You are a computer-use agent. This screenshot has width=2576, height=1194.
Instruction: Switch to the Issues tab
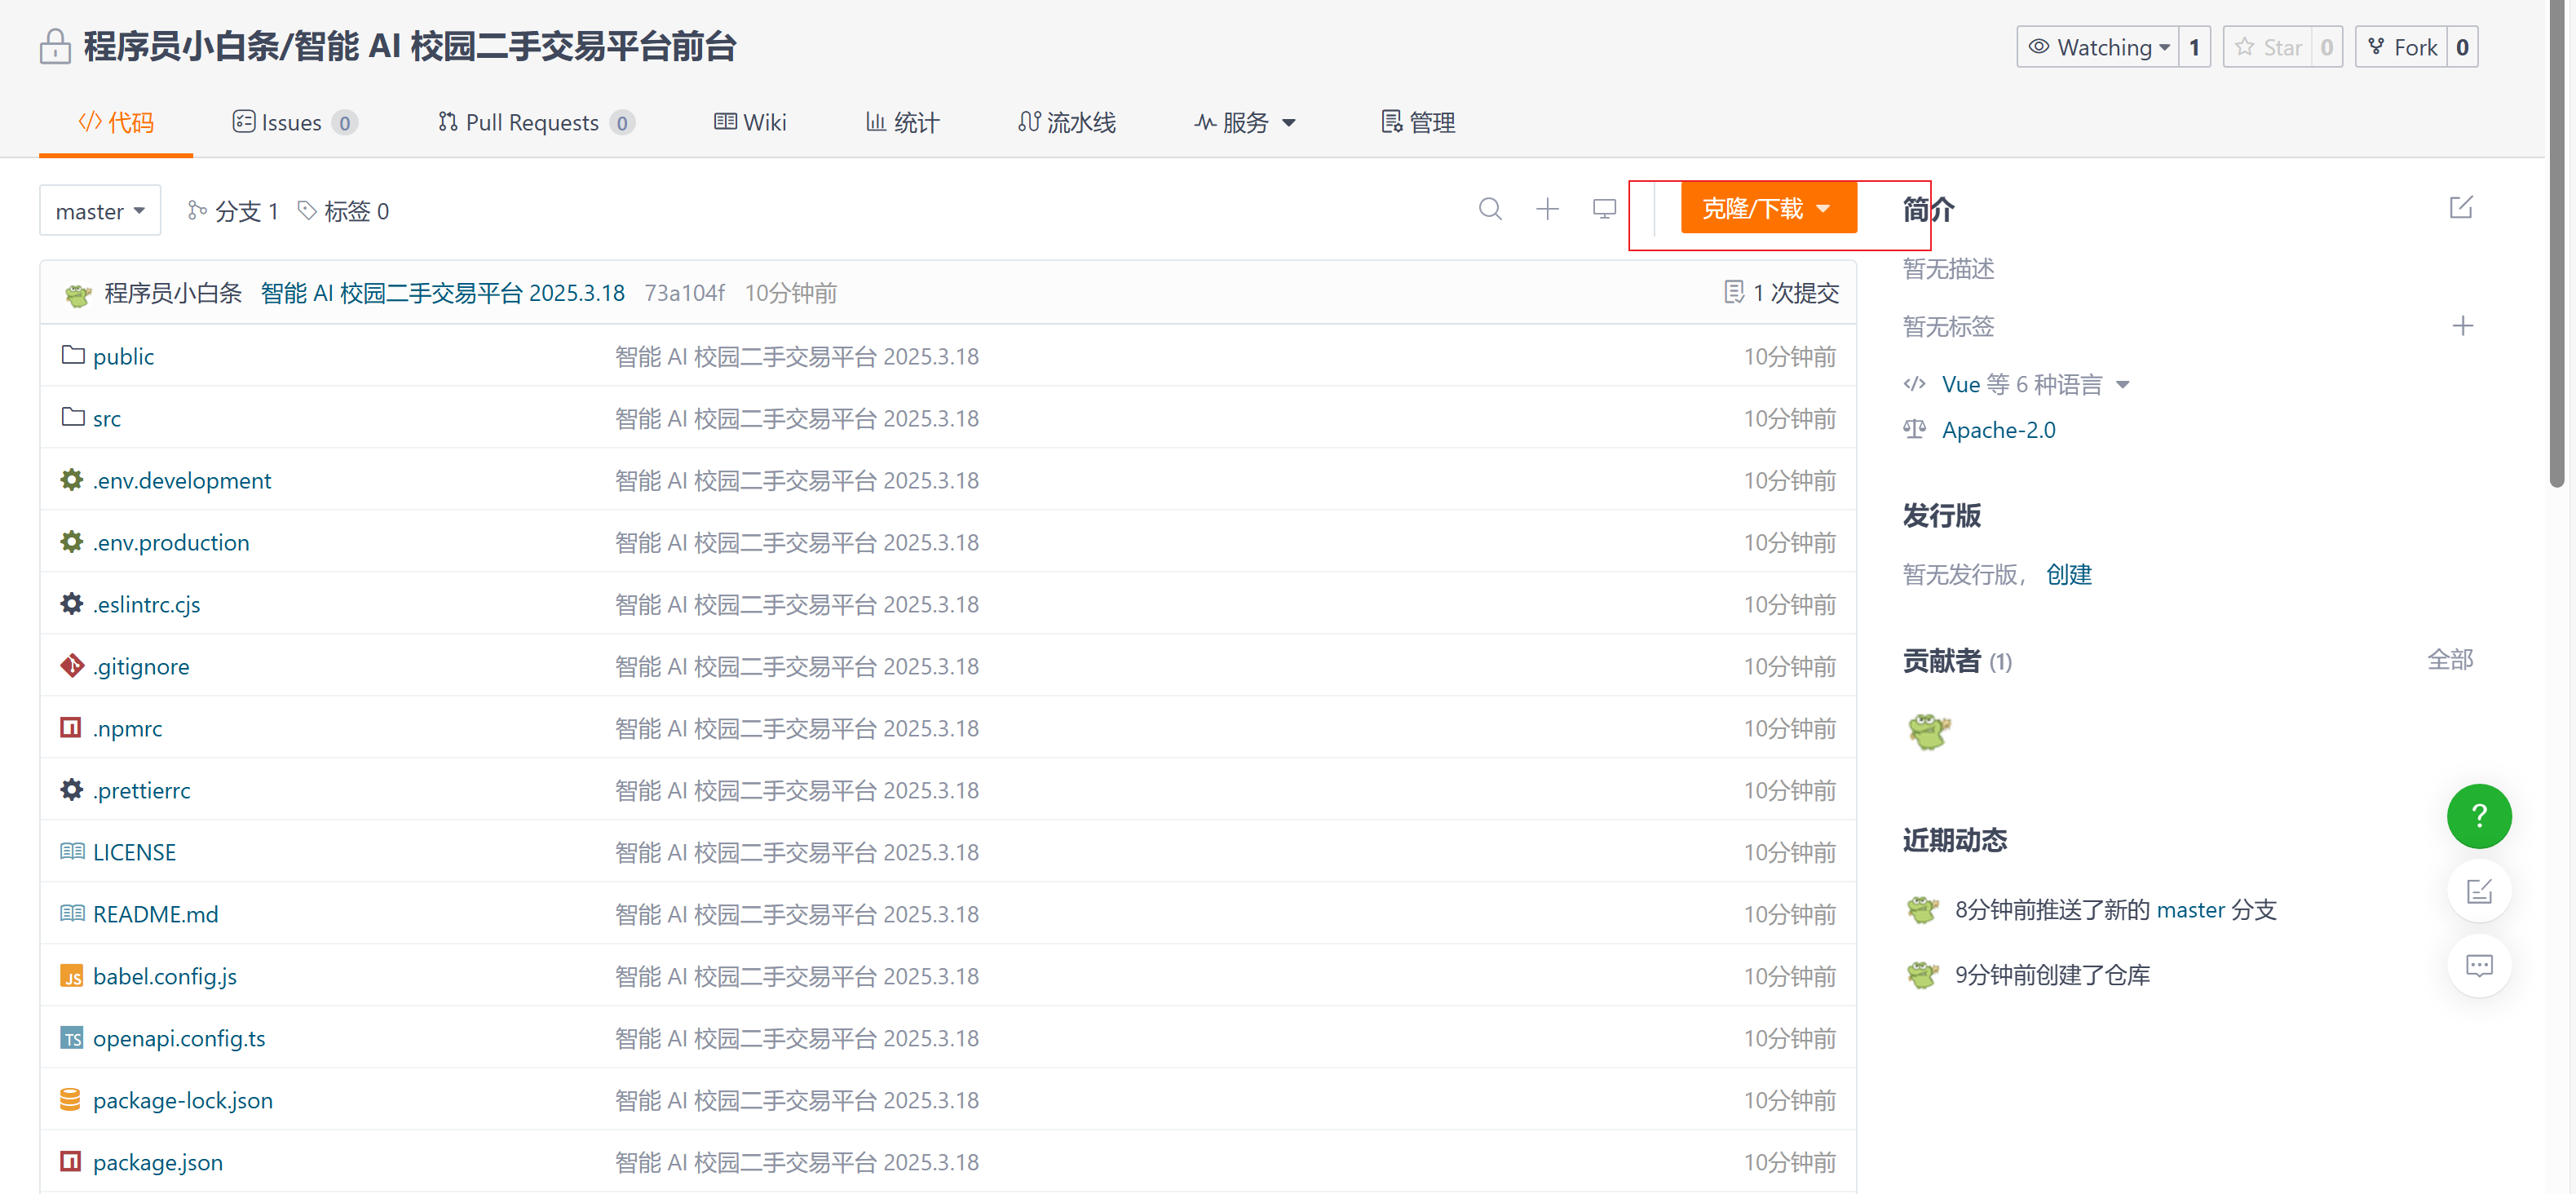[x=293, y=122]
